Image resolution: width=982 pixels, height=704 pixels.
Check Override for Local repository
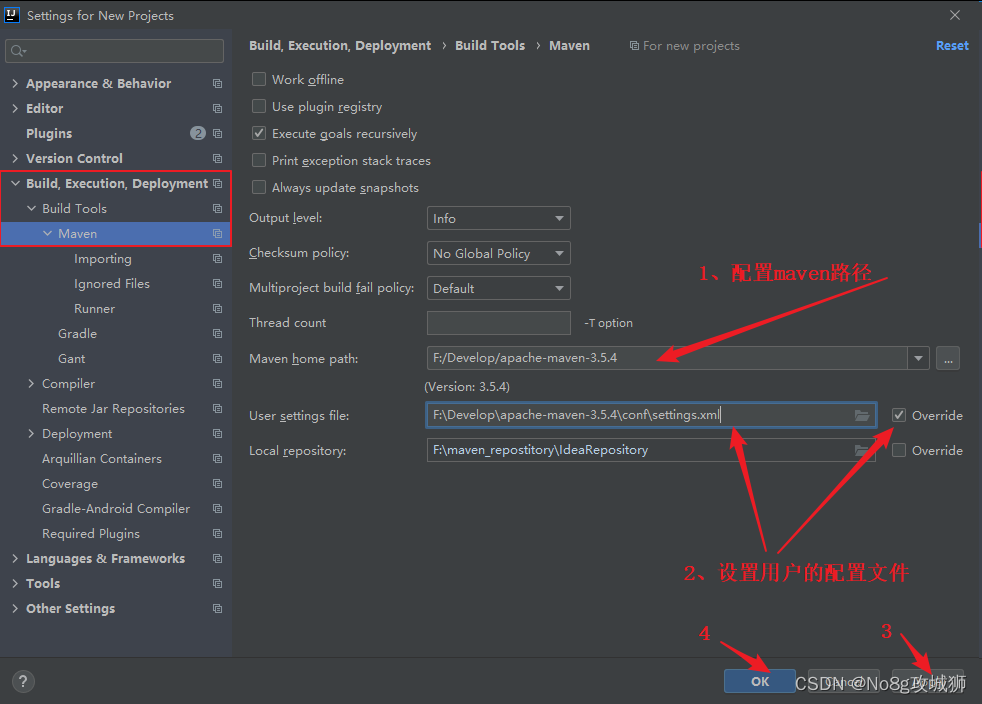pyautogui.click(x=899, y=450)
